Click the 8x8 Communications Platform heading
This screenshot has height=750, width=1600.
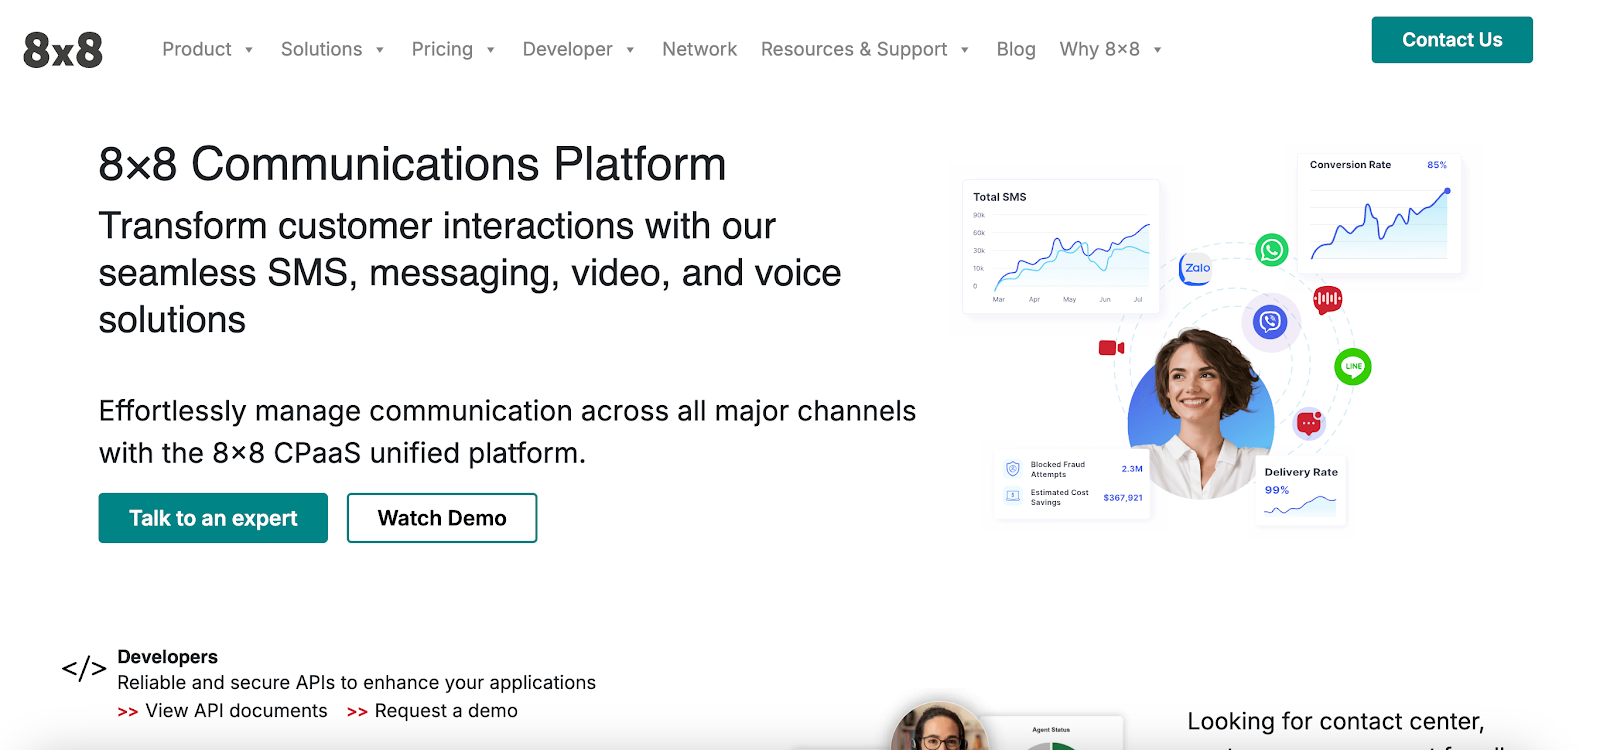(x=412, y=164)
